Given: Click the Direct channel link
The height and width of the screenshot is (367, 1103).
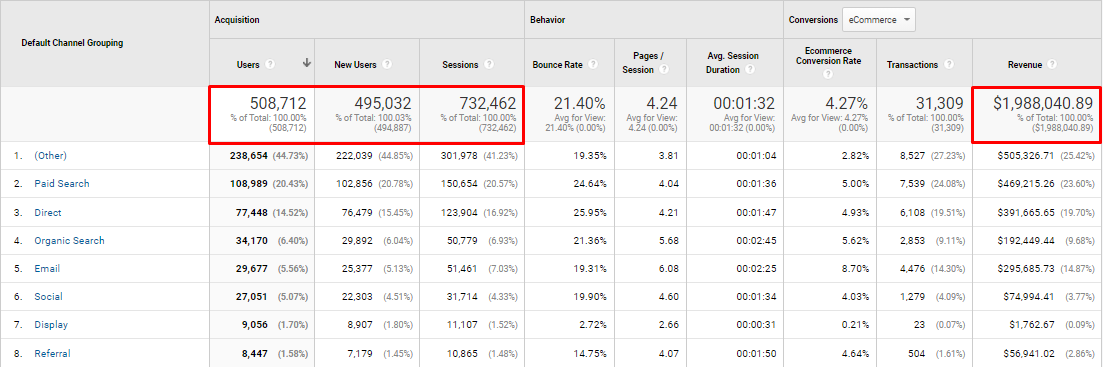Looking at the screenshot, I should (x=48, y=212).
